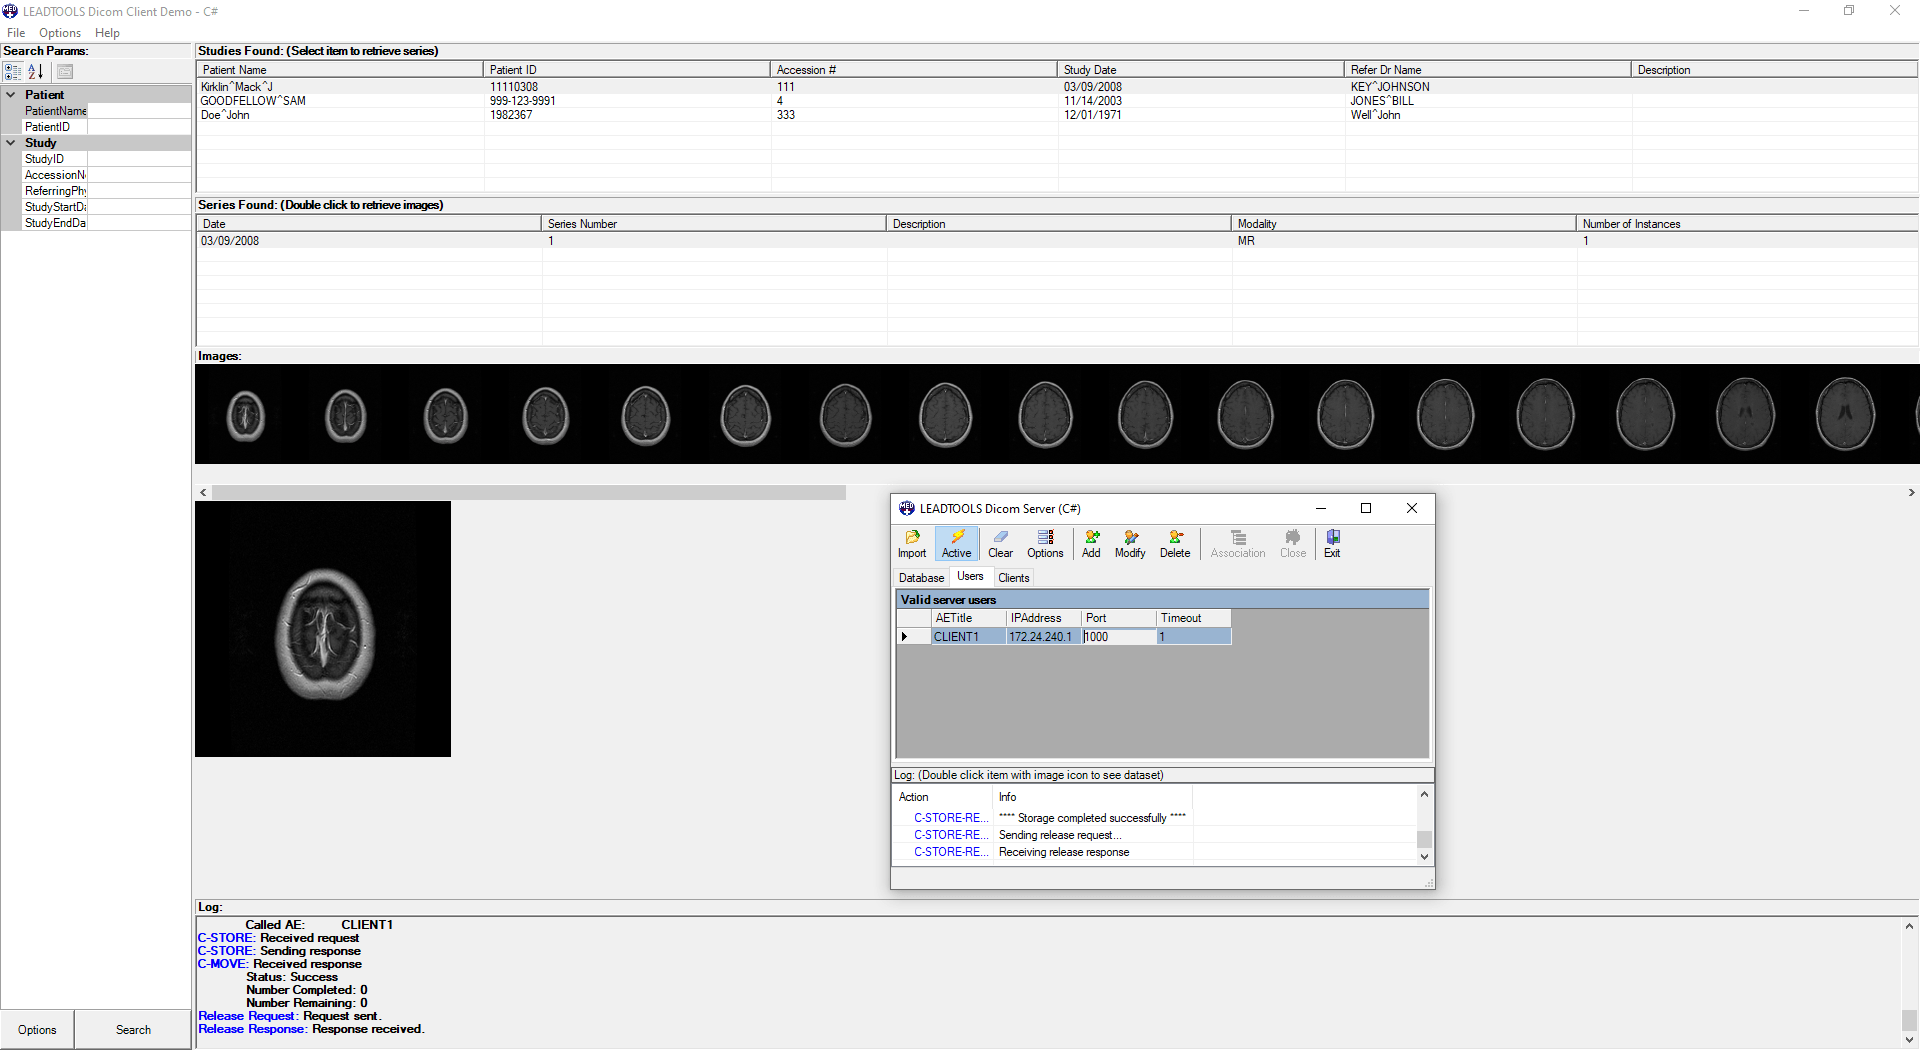Click the Add user icon
The width and height of the screenshot is (1920, 1050).
pyautogui.click(x=1090, y=544)
